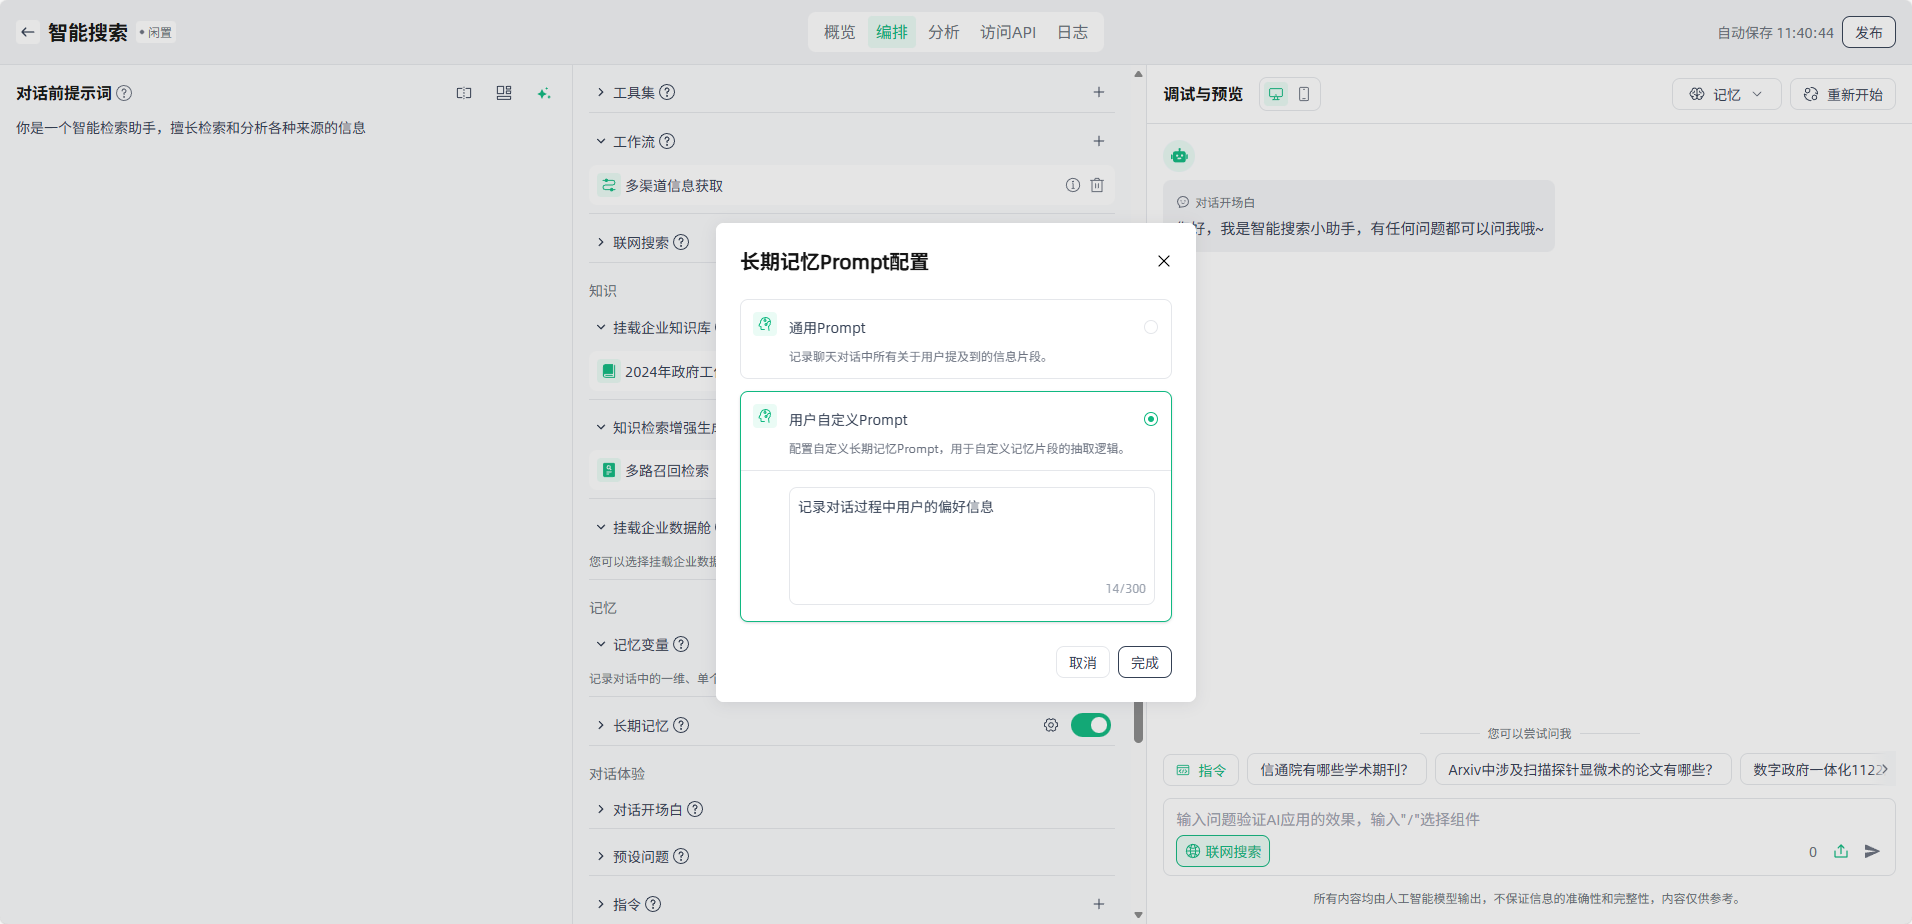Switch preview to mobile device icon

pyautogui.click(x=1304, y=94)
